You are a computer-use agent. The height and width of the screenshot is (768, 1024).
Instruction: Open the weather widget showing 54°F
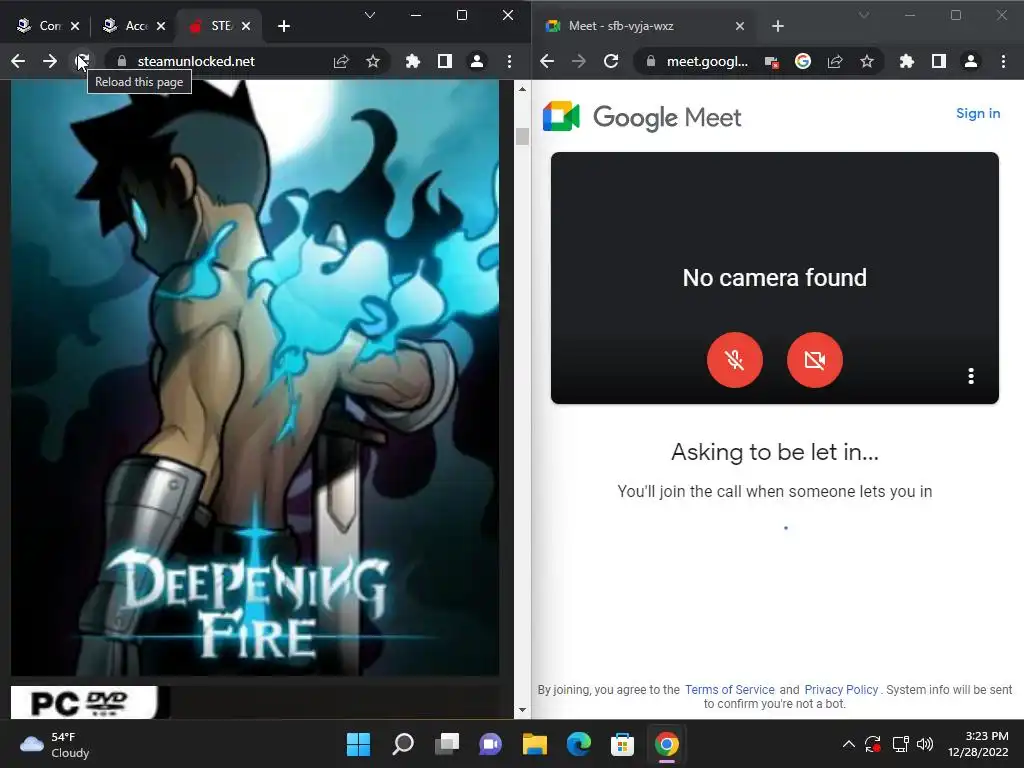[55, 744]
